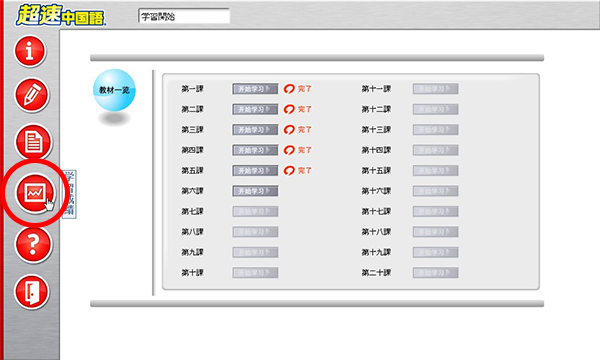This screenshot has height=360, width=600.
Task: Click the 学習成績 tooltip label
Action: [69, 194]
